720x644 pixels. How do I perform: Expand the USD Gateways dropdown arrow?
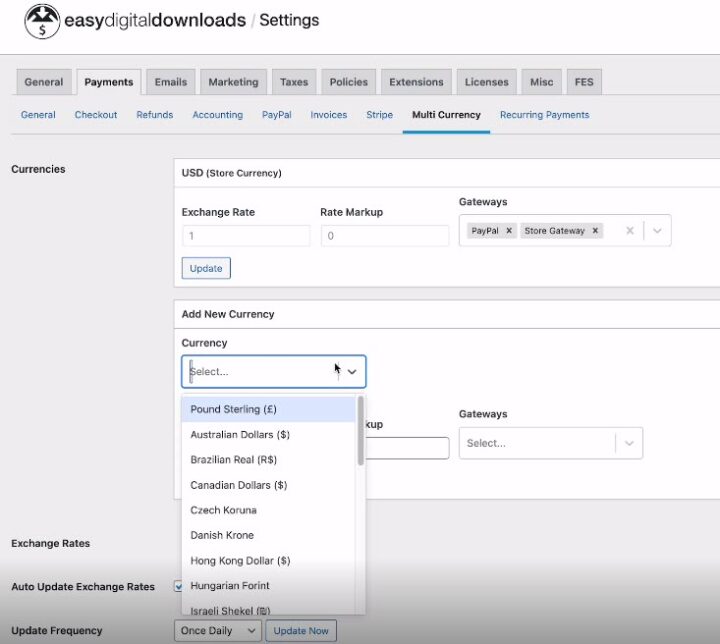(x=657, y=231)
